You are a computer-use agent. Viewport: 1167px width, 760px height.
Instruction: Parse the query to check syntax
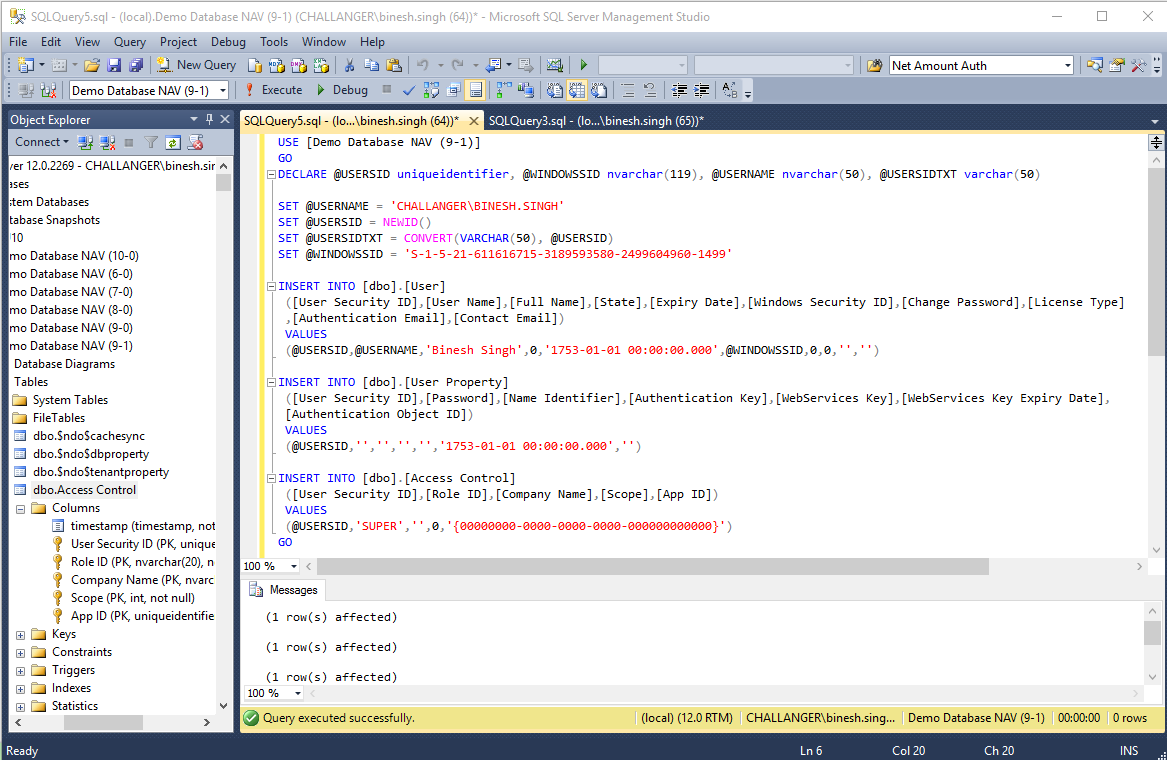(409, 90)
